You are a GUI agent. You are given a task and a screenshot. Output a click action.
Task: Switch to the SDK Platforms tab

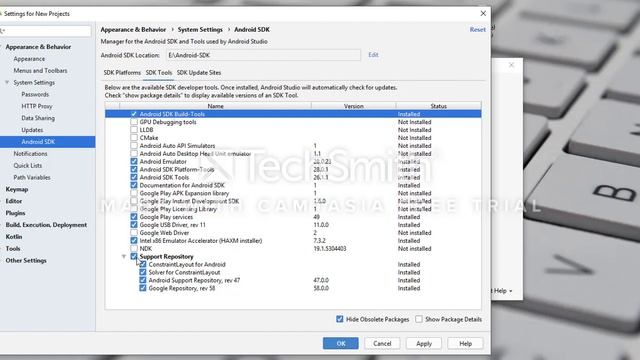click(x=122, y=73)
